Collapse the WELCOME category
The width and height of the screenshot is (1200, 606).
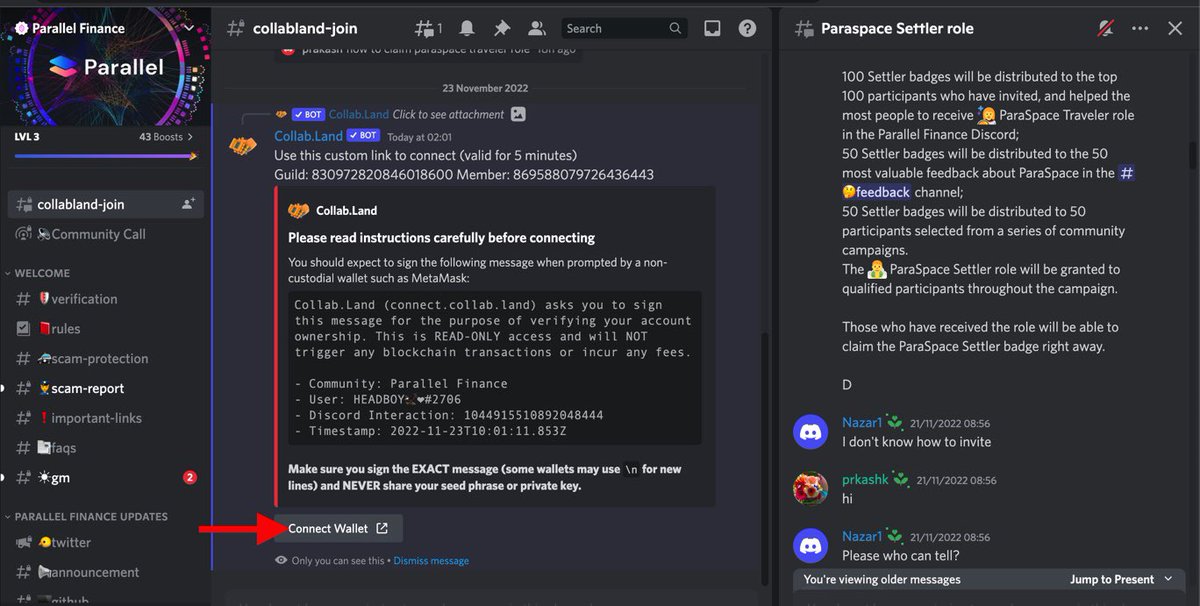[x=42, y=272]
